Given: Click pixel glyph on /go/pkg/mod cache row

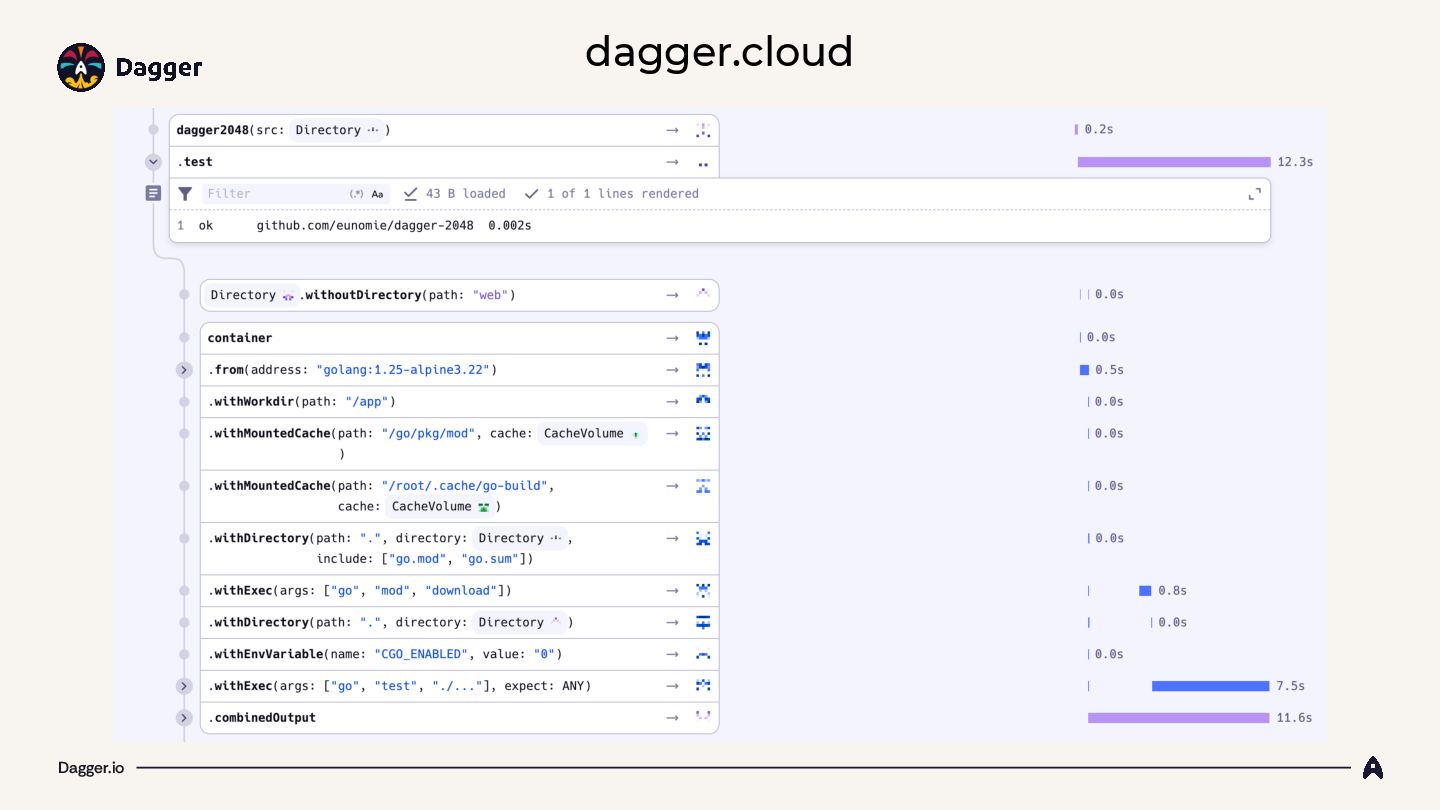Looking at the screenshot, I should click(703, 433).
